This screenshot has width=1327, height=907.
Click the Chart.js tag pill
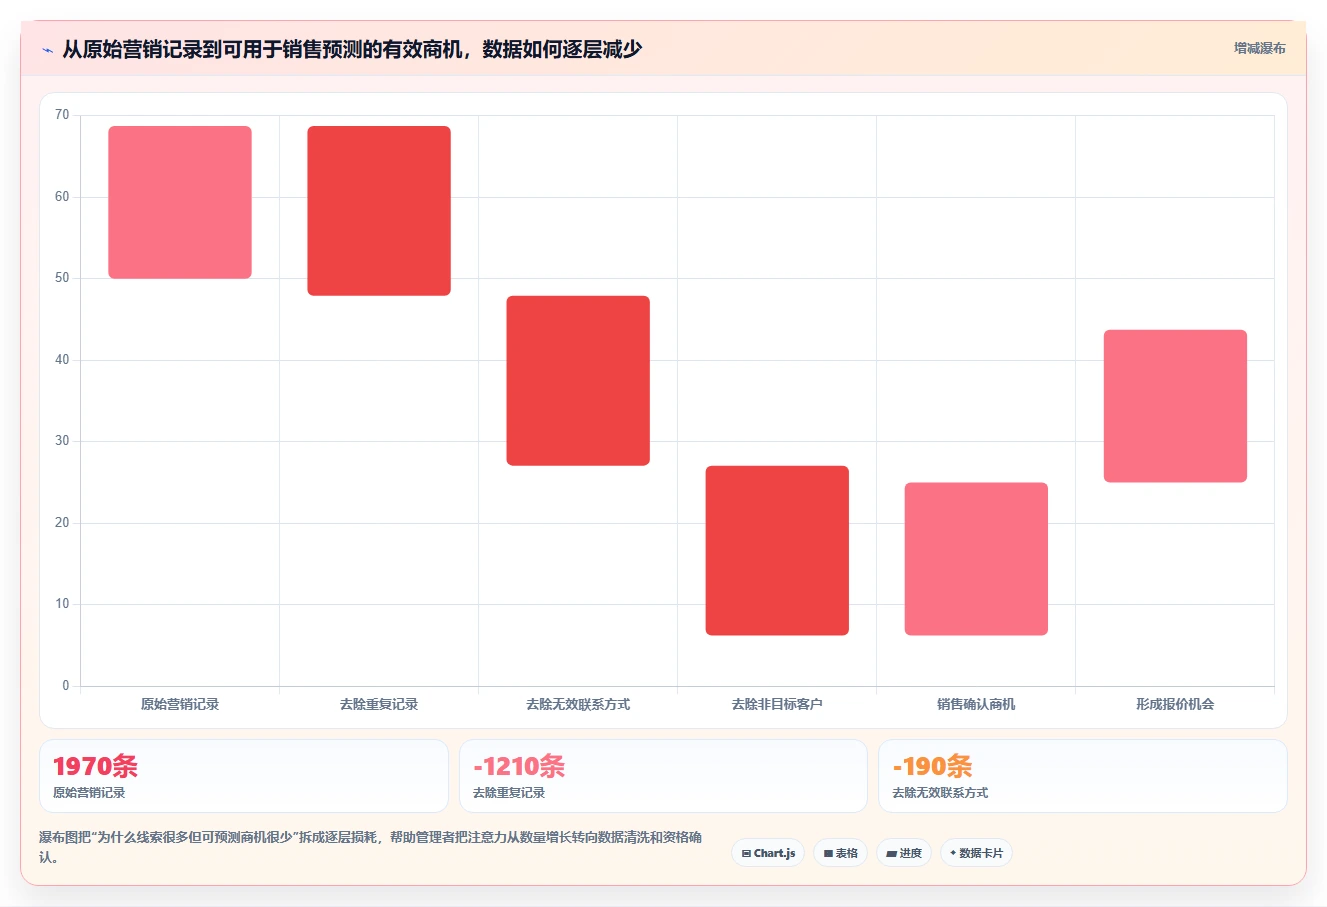768,853
